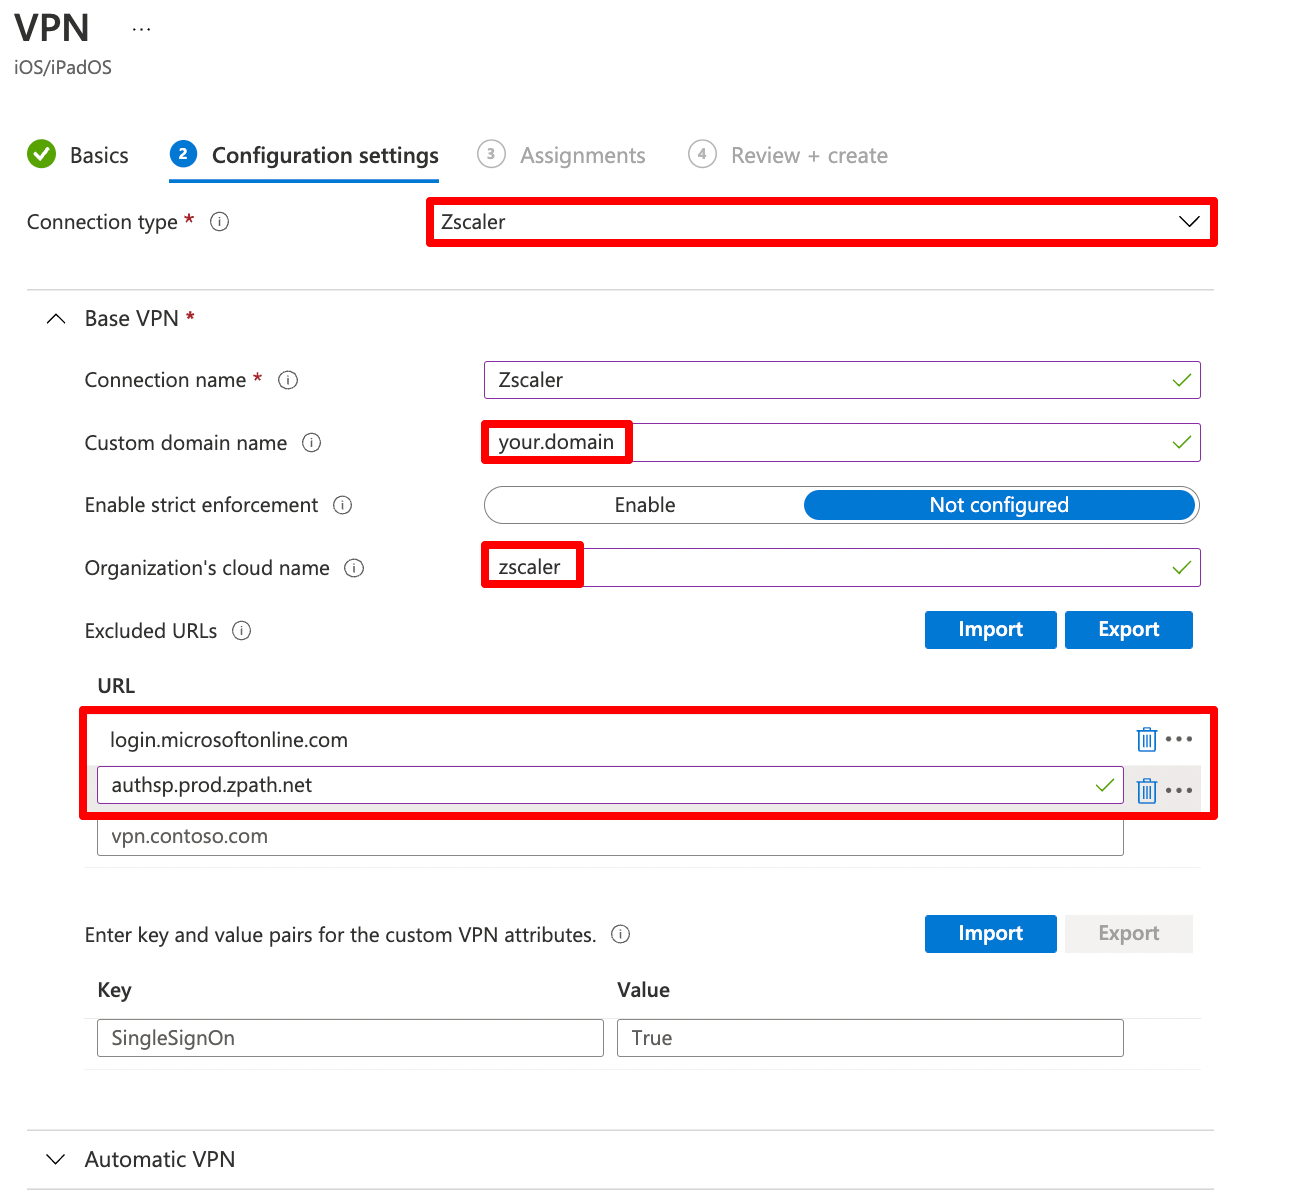Screen dimensions: 1312x1198
Task: Click the info icon beside Custom domain name
Action: coord(312,442)
